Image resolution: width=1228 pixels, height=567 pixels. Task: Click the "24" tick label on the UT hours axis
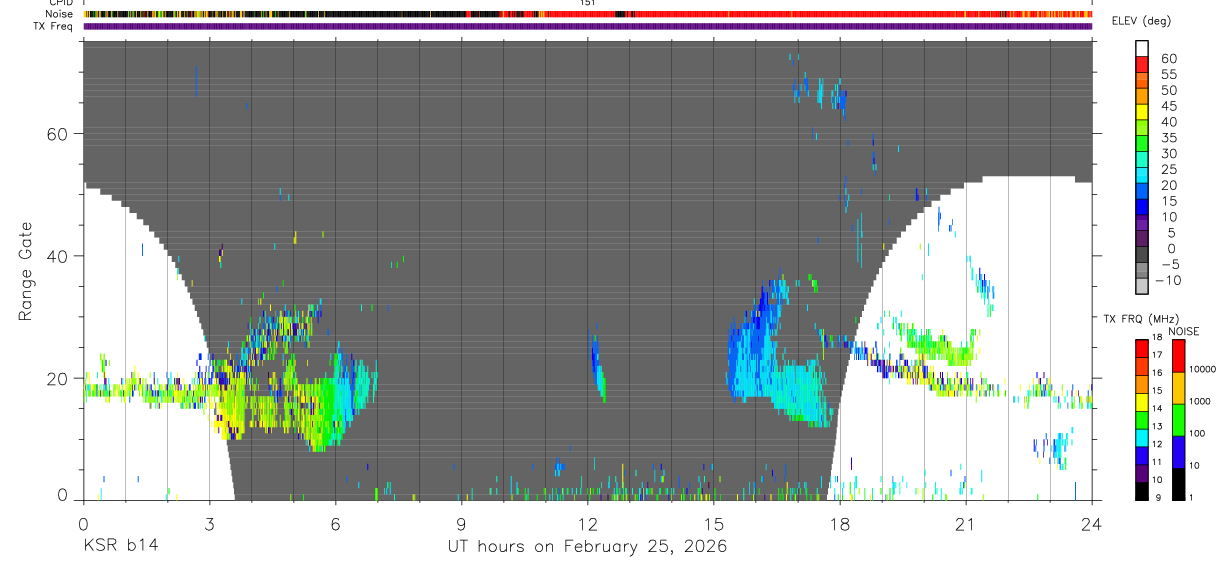tap(1091, 524)
